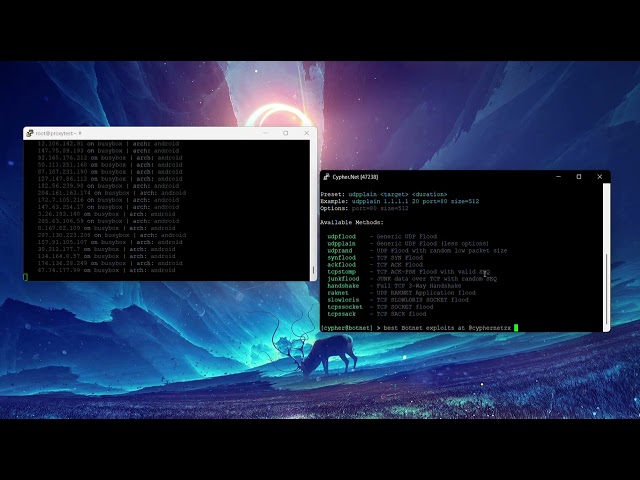Click the "Preset:" line in Cypher.Net terminal
The image size is (640, 480).
[384, 194]
